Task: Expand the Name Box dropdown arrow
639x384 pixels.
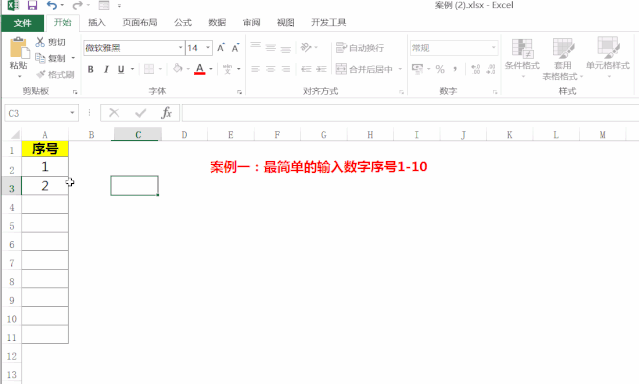Action: point(72,113)
